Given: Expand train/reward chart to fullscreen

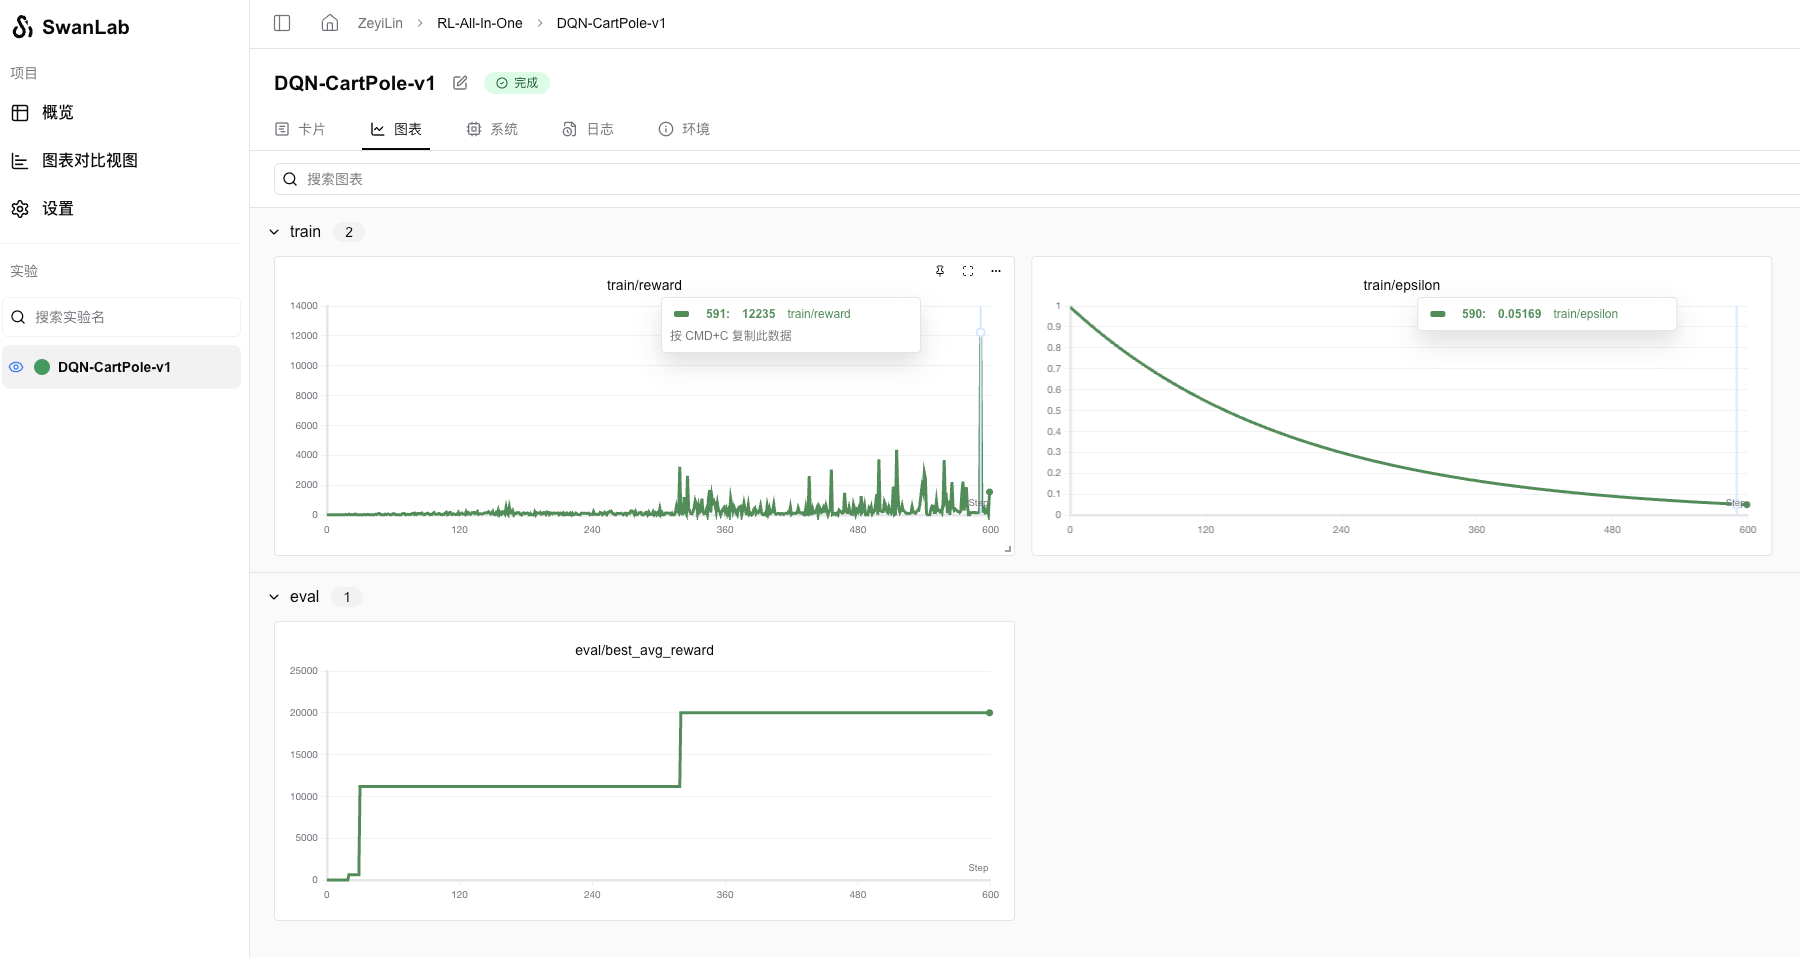Looking at the screenshot, I should click(x=968, y=271).
